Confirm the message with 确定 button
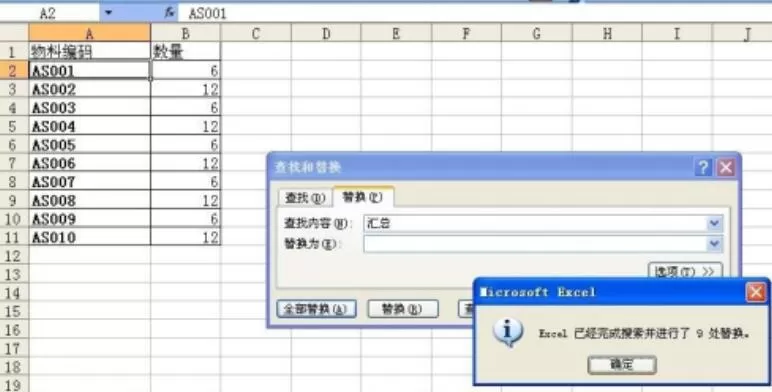Viewport: 772px width, 392px height. pyautogui.click(x=622, y=364)
